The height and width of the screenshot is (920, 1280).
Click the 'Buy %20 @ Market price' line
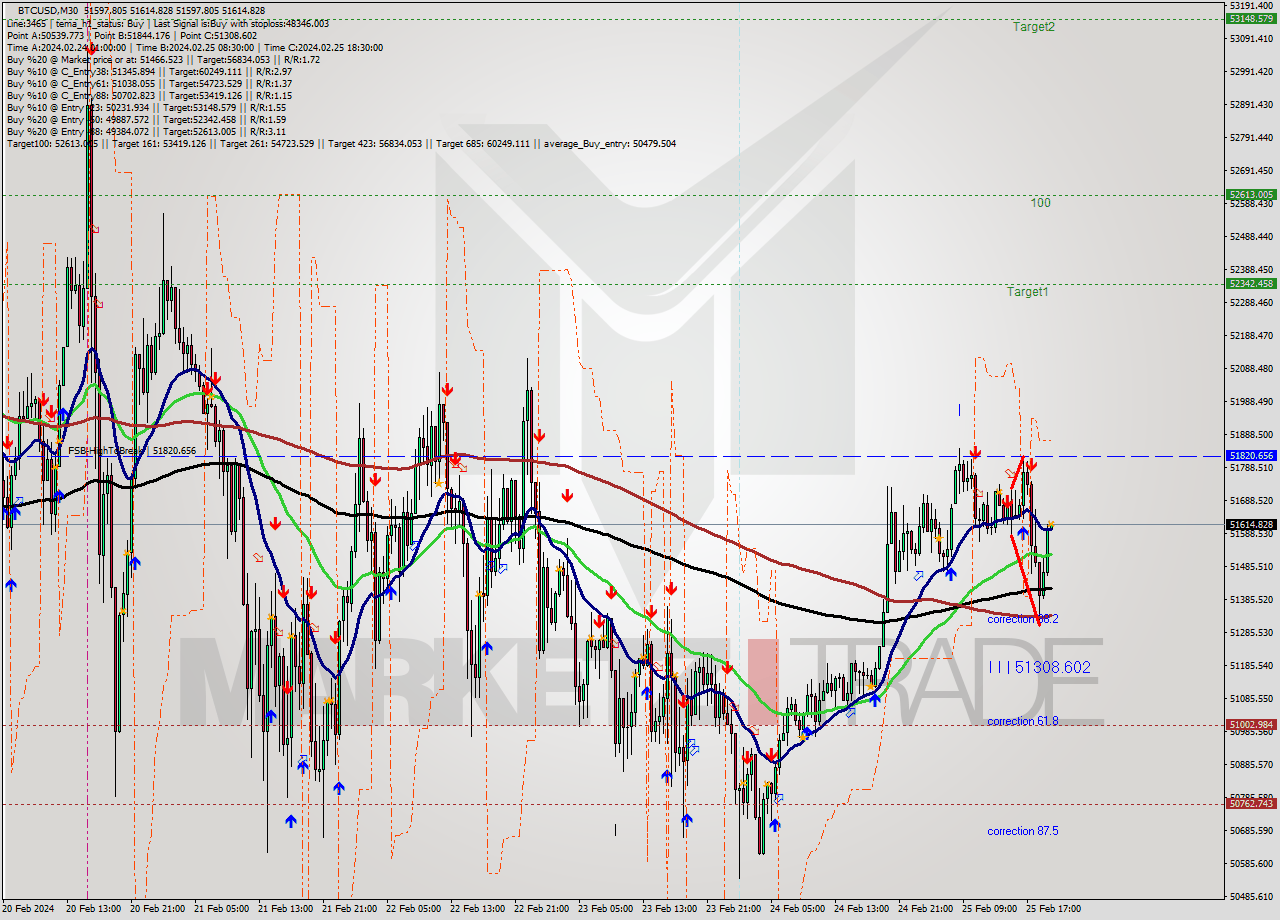(163, 59)
